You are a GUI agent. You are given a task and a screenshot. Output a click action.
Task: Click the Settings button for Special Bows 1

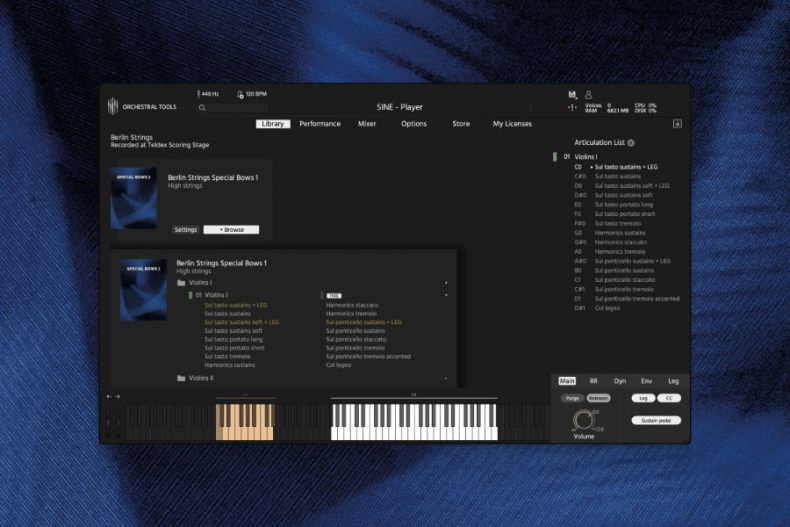(x=185, y=230)
